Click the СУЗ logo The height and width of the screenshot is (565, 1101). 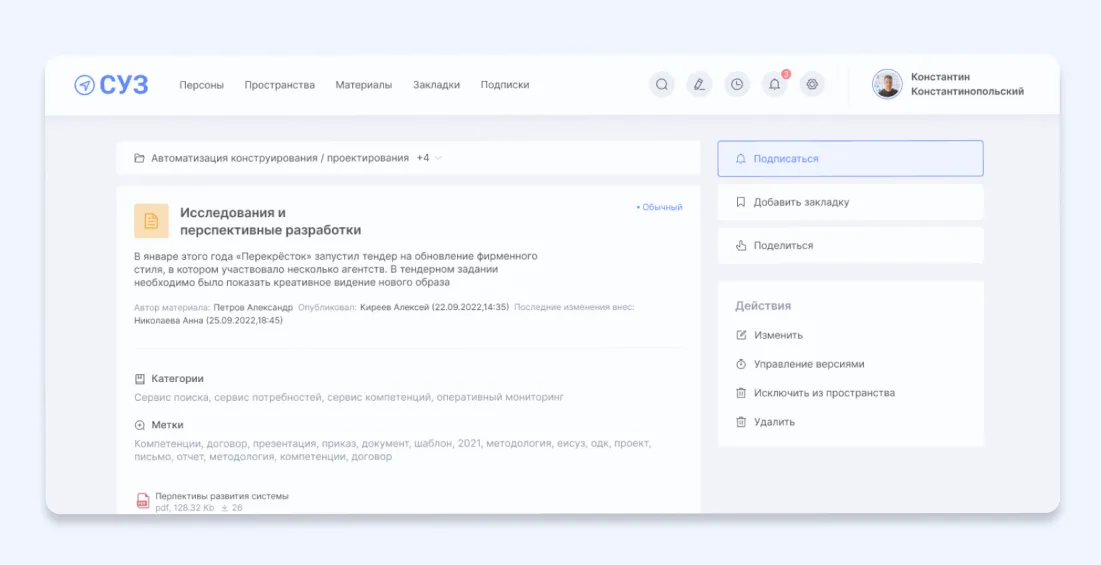(x=111, y=85)
